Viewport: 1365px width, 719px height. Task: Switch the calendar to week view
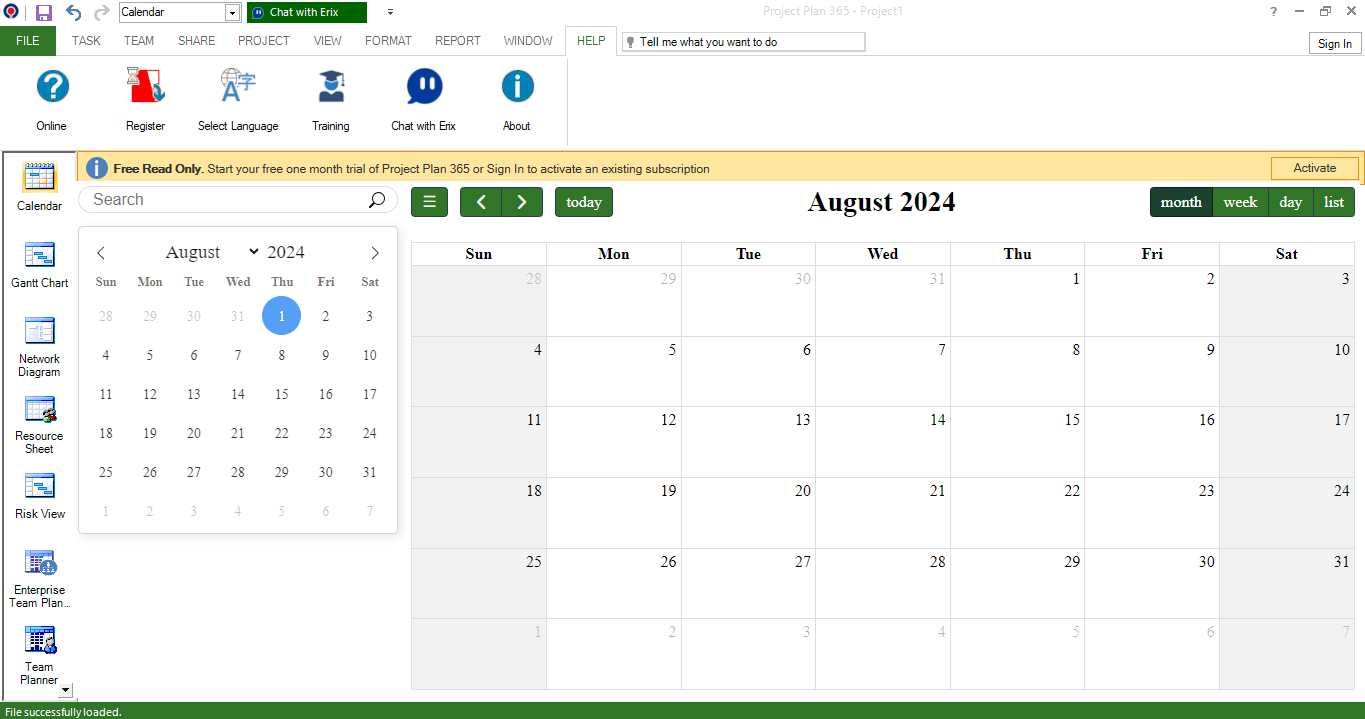(x=1240, y=202)
